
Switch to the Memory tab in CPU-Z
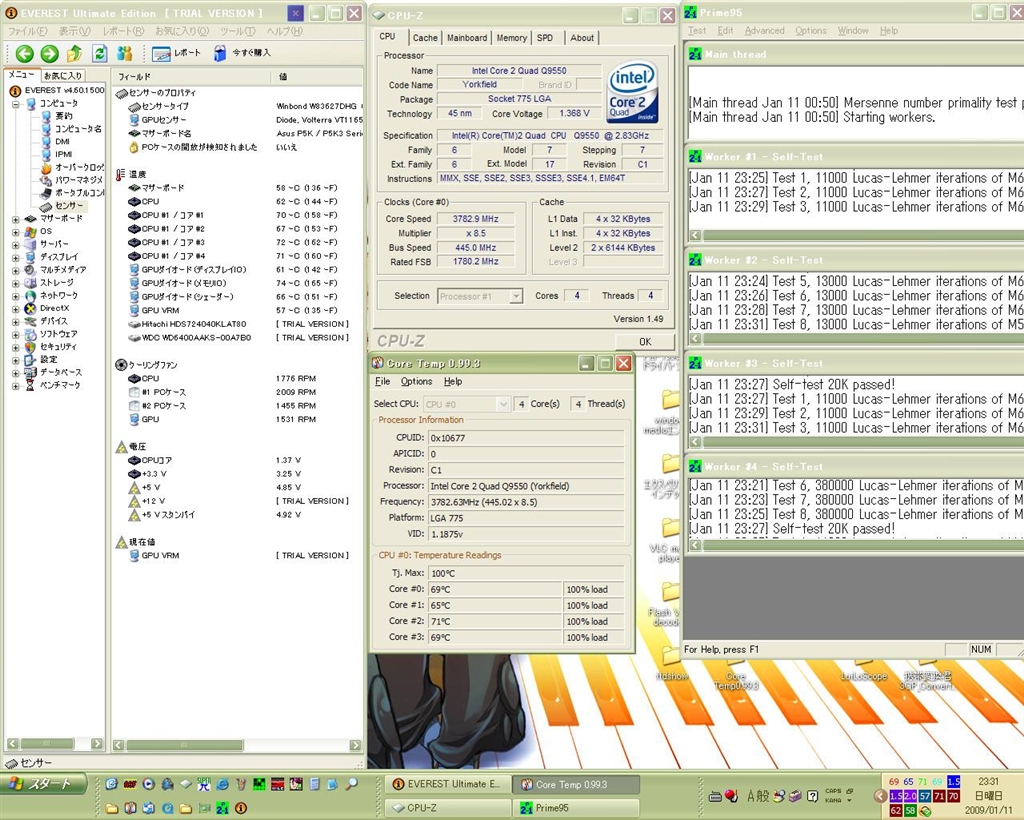[x=511, y=38]
